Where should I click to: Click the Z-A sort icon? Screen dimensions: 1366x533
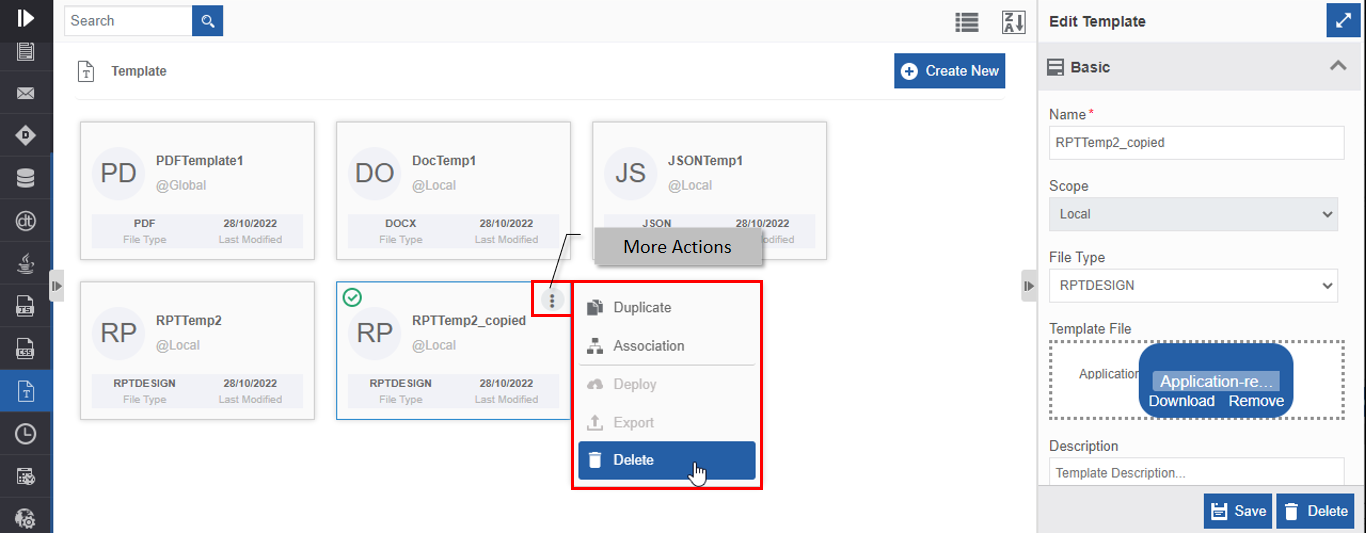[1014, 22]
